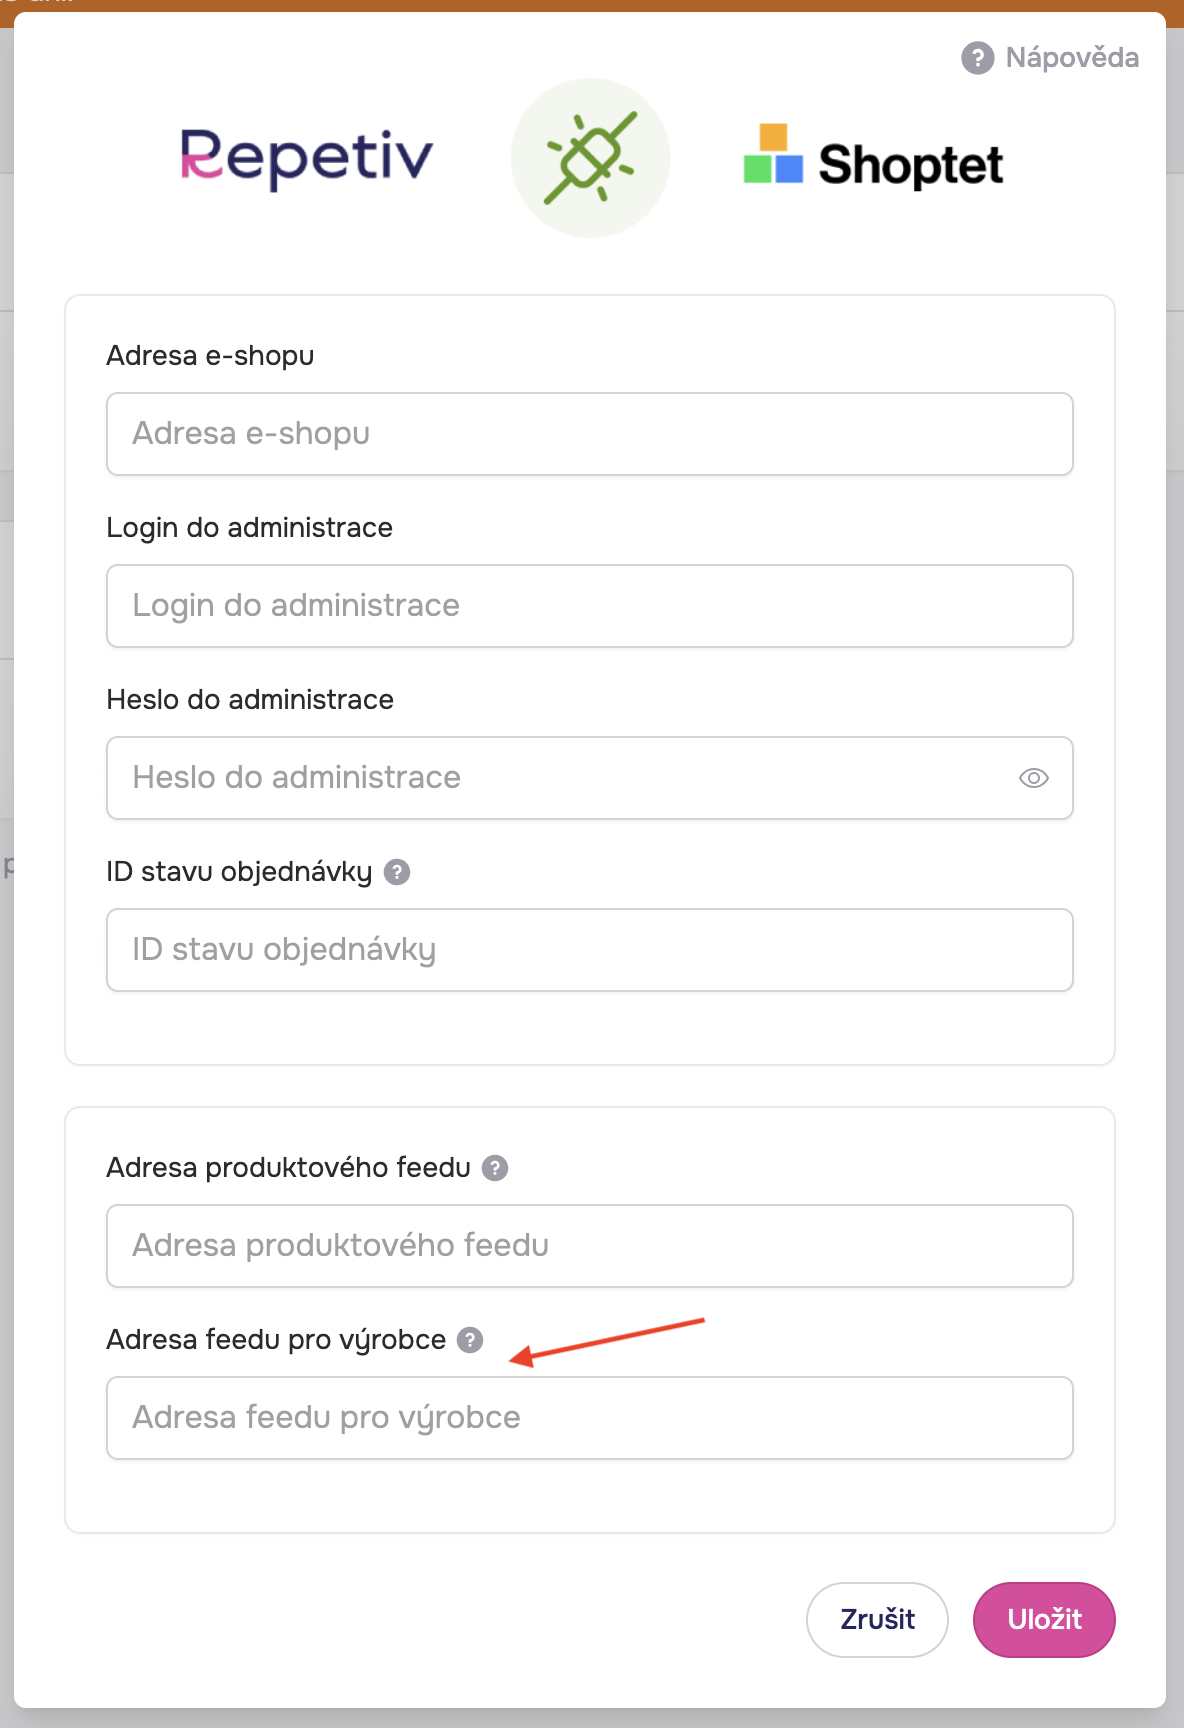The width and height of the screenshot is (1184, 1728).
Task: Save settings with the Uložit button
Action: click(x=1044, y=1620)
